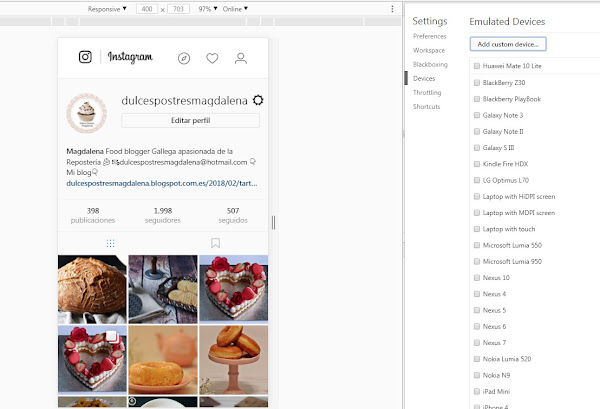
Task: Check the Kindle Fire HDX device
Action: [x=477, y=164]
